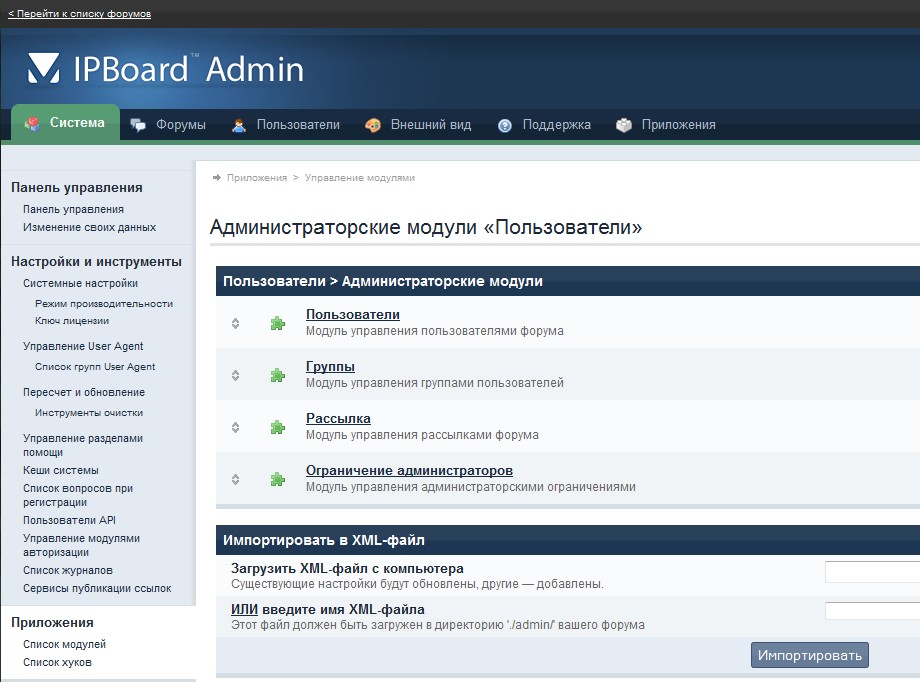The image size is (920, 682).
Task: Follow the Перейти к списку форумов link
Action: [79, 13]
